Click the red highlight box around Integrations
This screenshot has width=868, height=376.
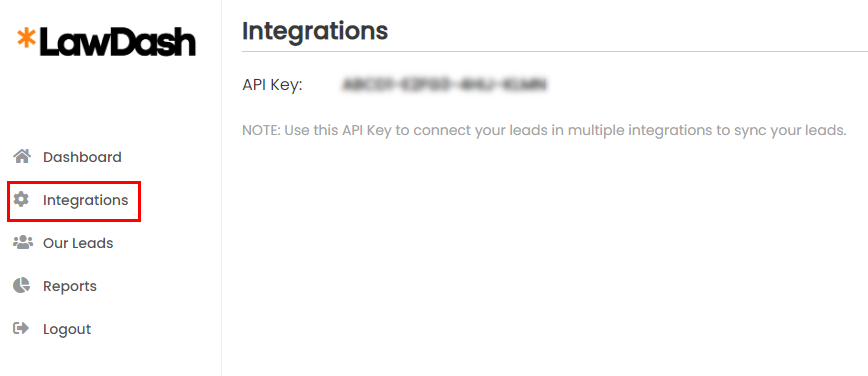click(x=74, y=202)
